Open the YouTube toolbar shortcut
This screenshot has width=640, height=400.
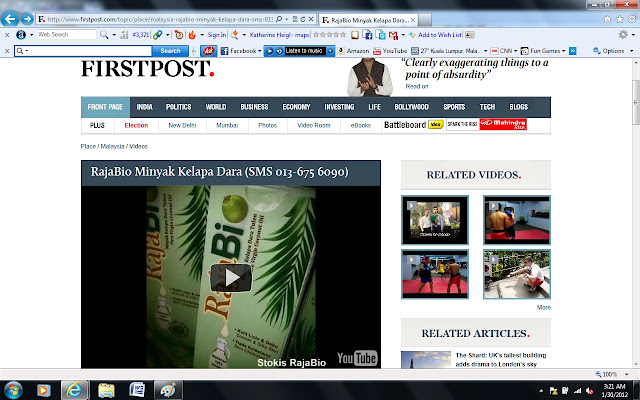[x=390, y=51]
